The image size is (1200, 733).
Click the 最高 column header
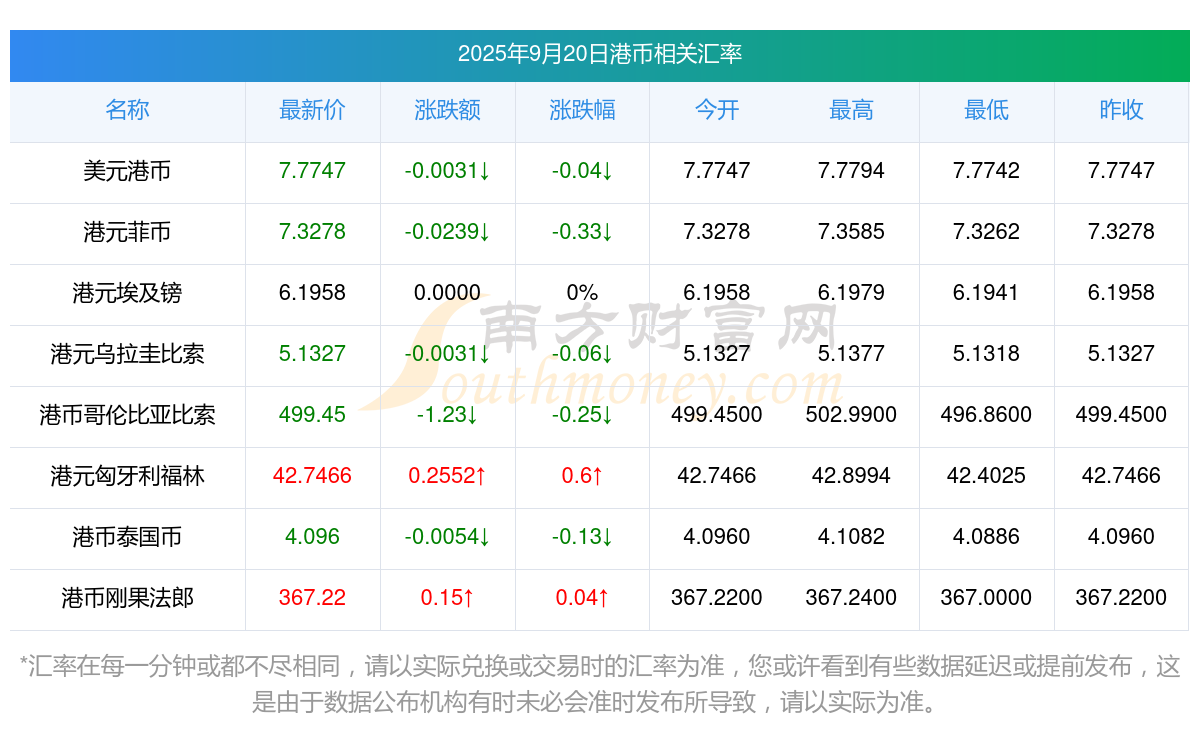[852, 110]
